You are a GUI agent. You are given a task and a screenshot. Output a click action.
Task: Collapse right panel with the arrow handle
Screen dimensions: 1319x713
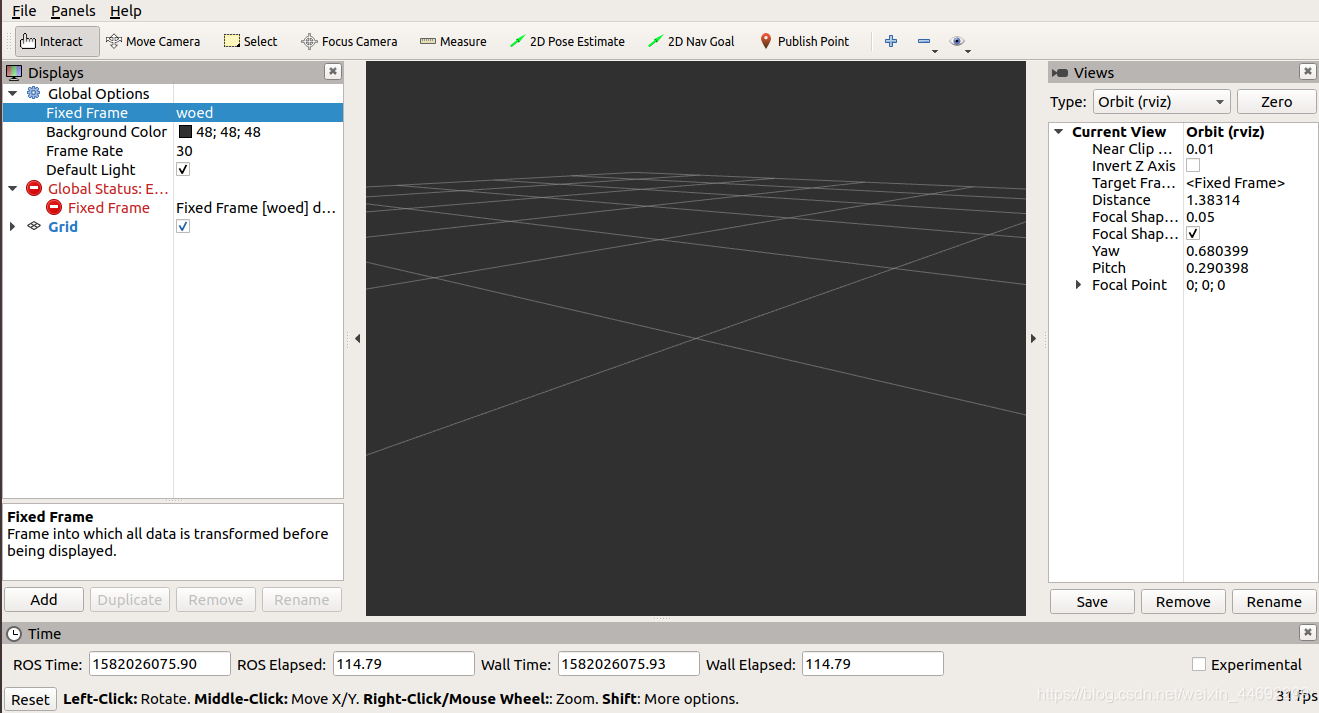(1033, 339)
